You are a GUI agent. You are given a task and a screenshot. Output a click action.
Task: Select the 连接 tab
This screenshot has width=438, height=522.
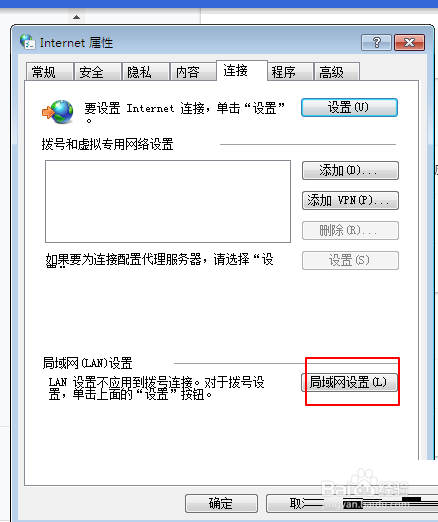[x=242, y=70]
